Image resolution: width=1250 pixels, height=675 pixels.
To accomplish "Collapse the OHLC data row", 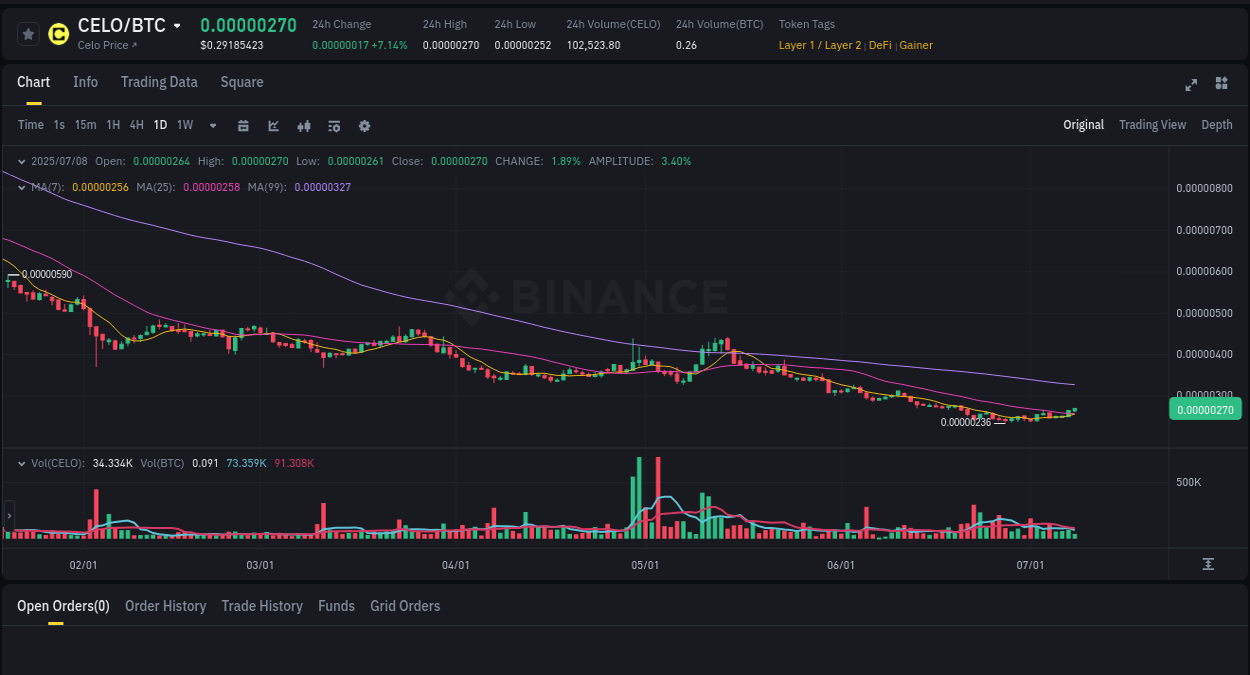I will coord(21,161).
